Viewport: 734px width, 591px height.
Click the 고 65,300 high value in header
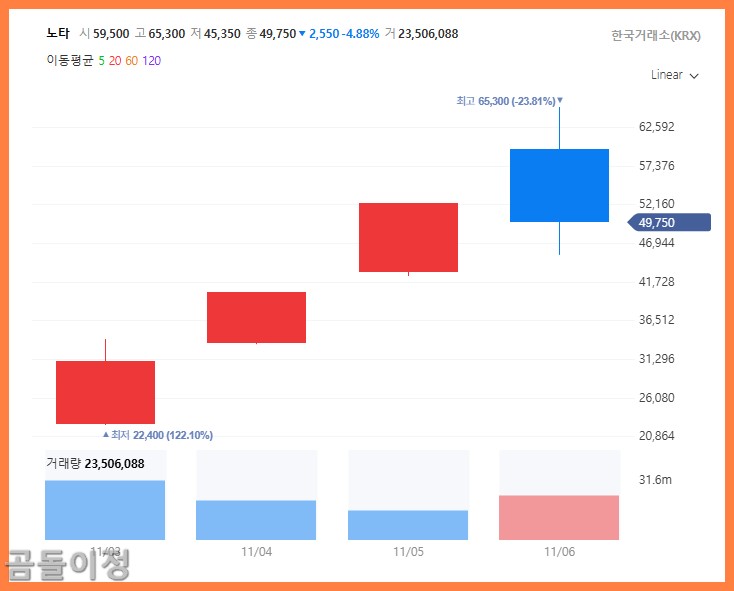tap(160, 34)
